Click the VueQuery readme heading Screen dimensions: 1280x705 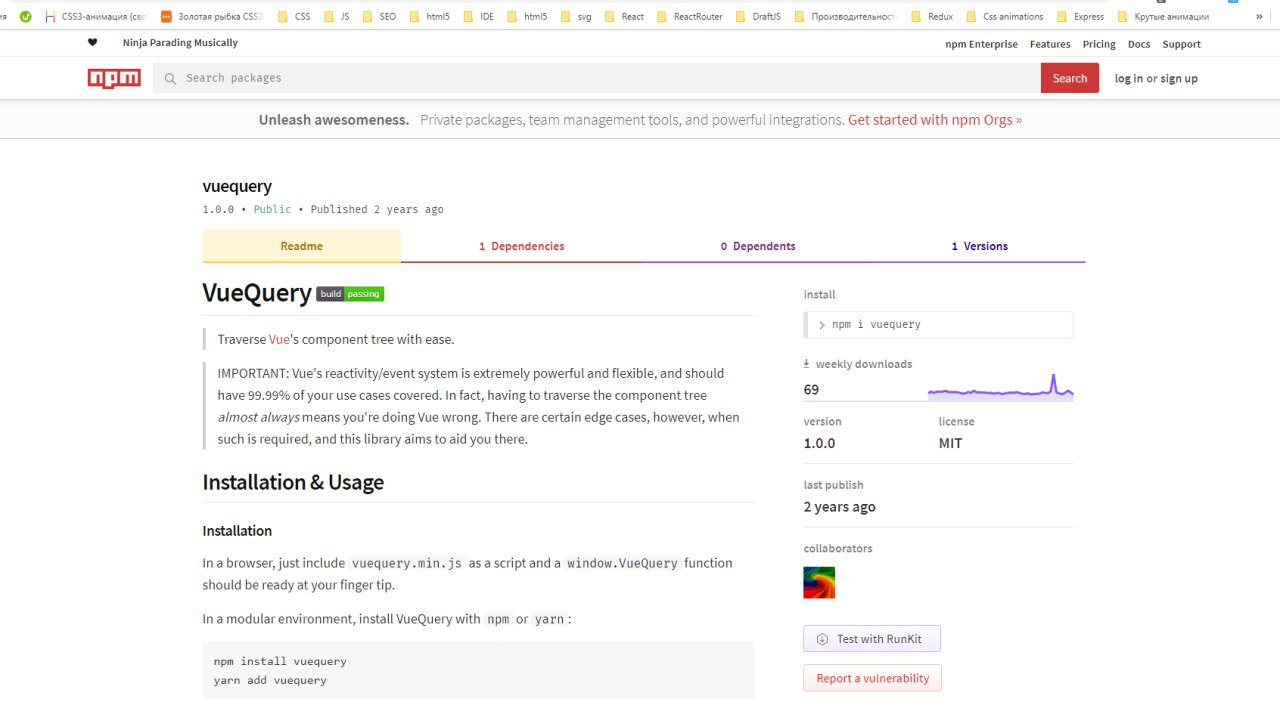tap(257, 292)
